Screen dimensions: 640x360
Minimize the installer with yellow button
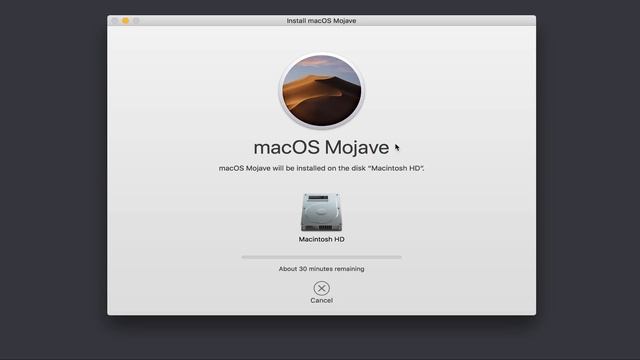tap(126, 20)
